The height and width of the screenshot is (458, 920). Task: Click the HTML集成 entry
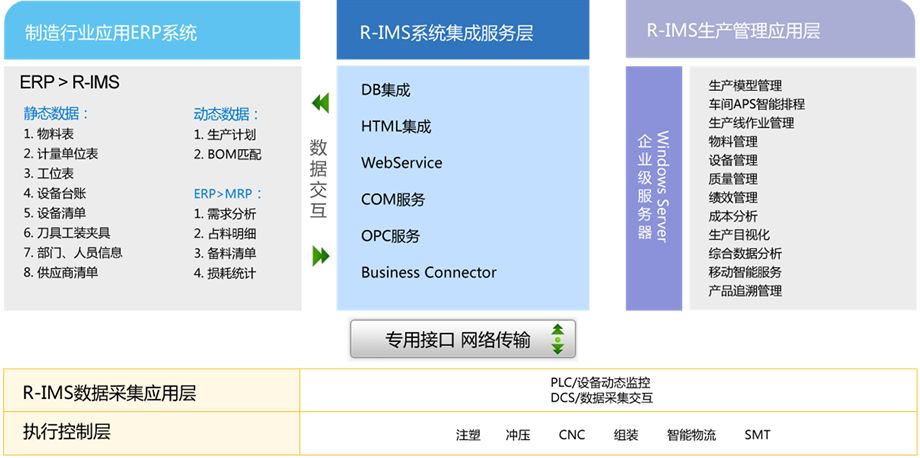(x=396, y=126)
